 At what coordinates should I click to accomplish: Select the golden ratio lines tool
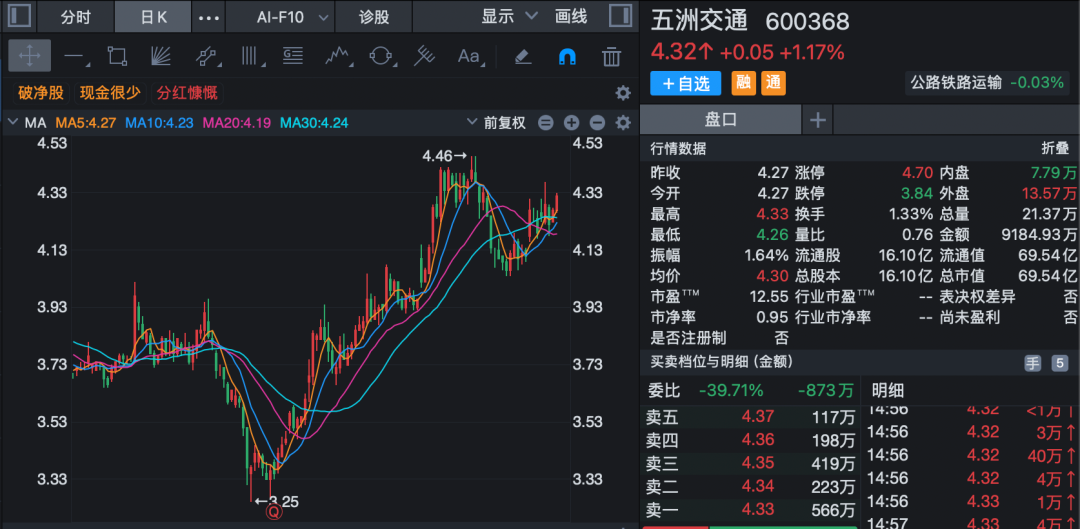[x=293, y=56]
